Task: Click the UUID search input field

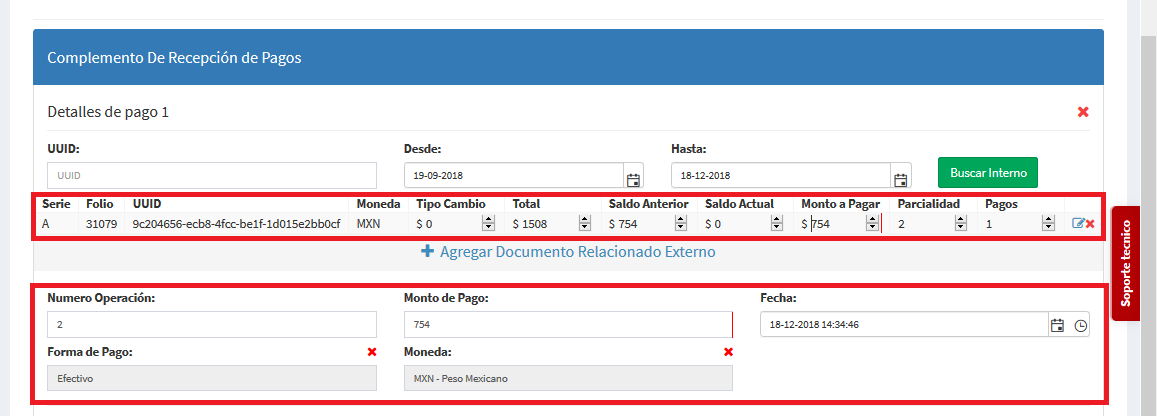Action: [212, 174]
